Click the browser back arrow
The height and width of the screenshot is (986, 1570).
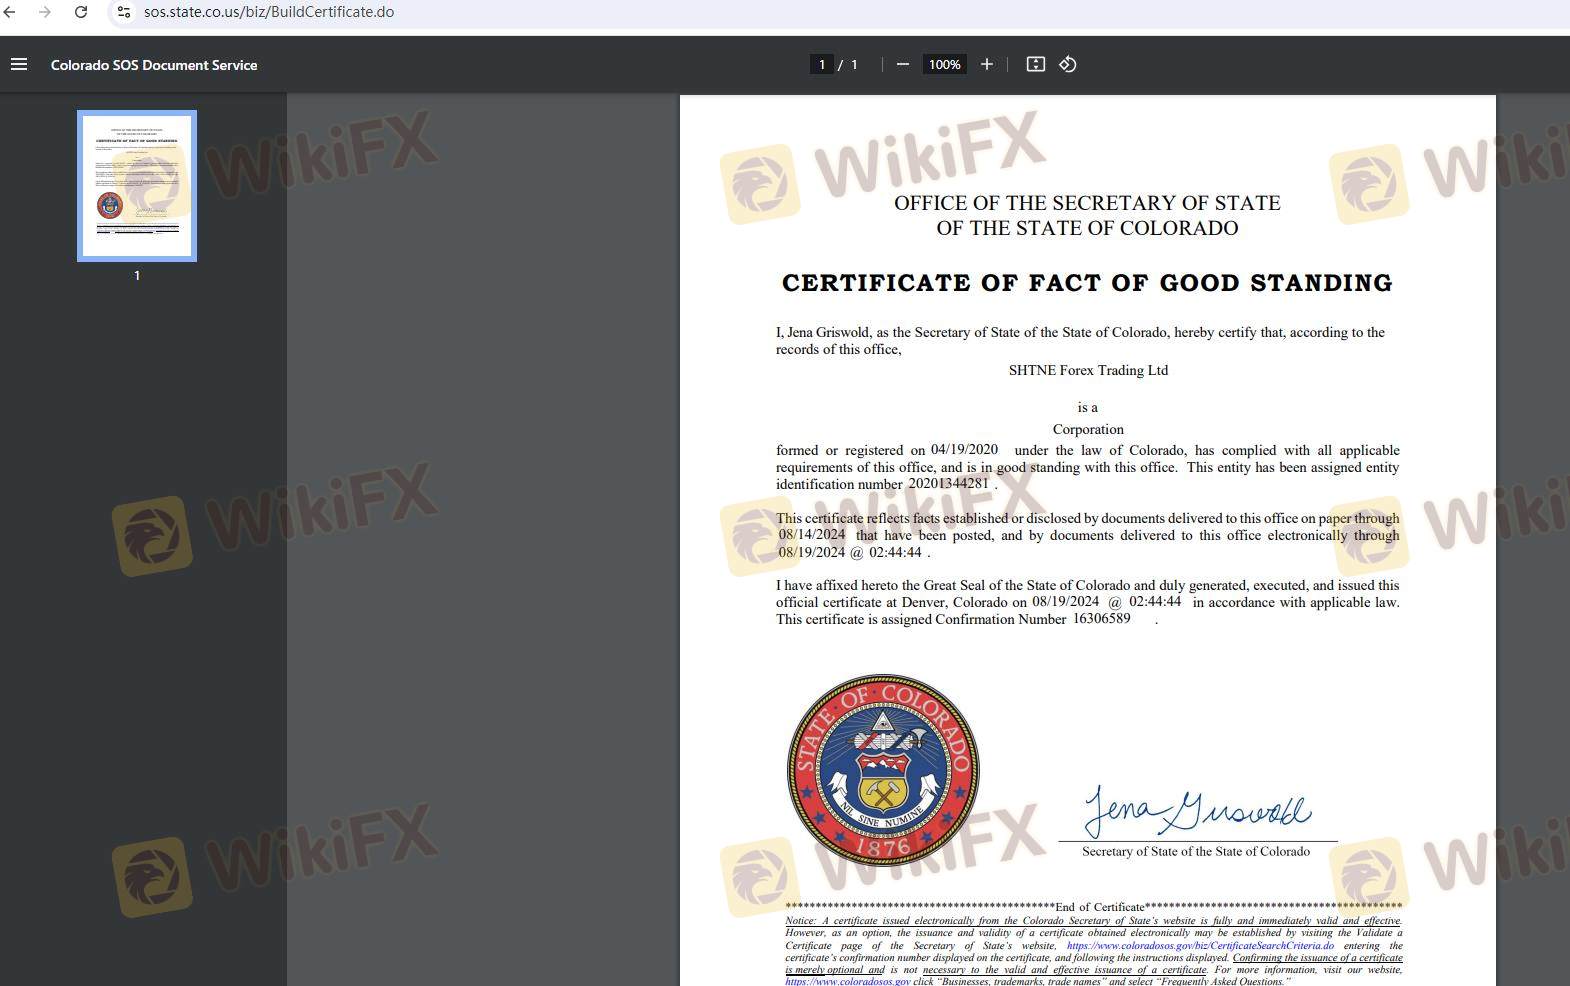pos(10,12)
